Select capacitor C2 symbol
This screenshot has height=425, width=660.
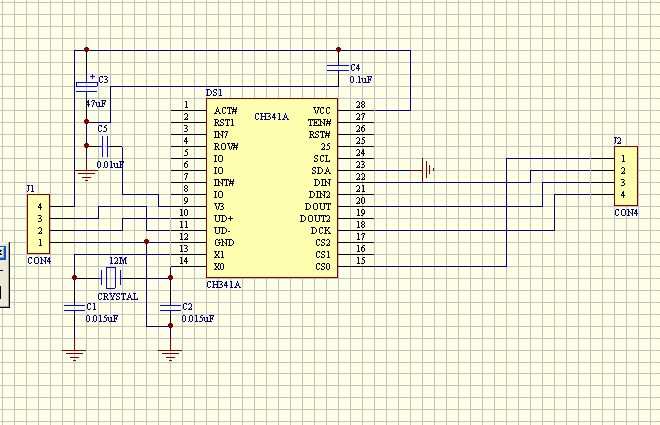coord(170,308)
